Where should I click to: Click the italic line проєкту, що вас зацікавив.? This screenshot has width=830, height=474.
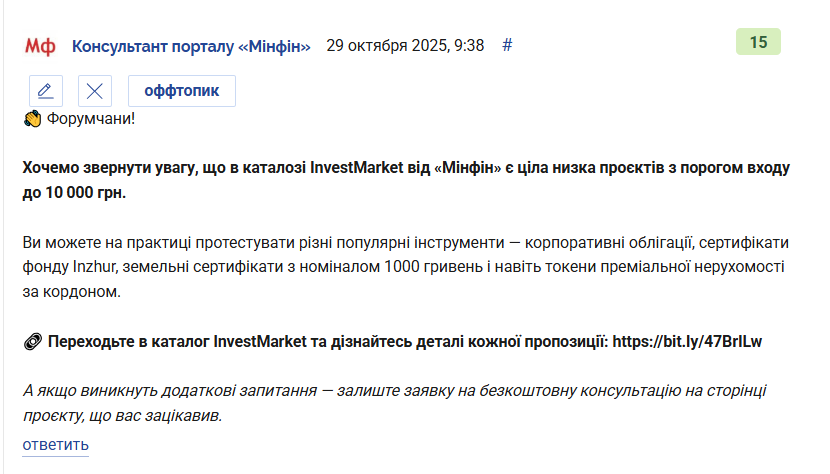[x=122, y=416]
